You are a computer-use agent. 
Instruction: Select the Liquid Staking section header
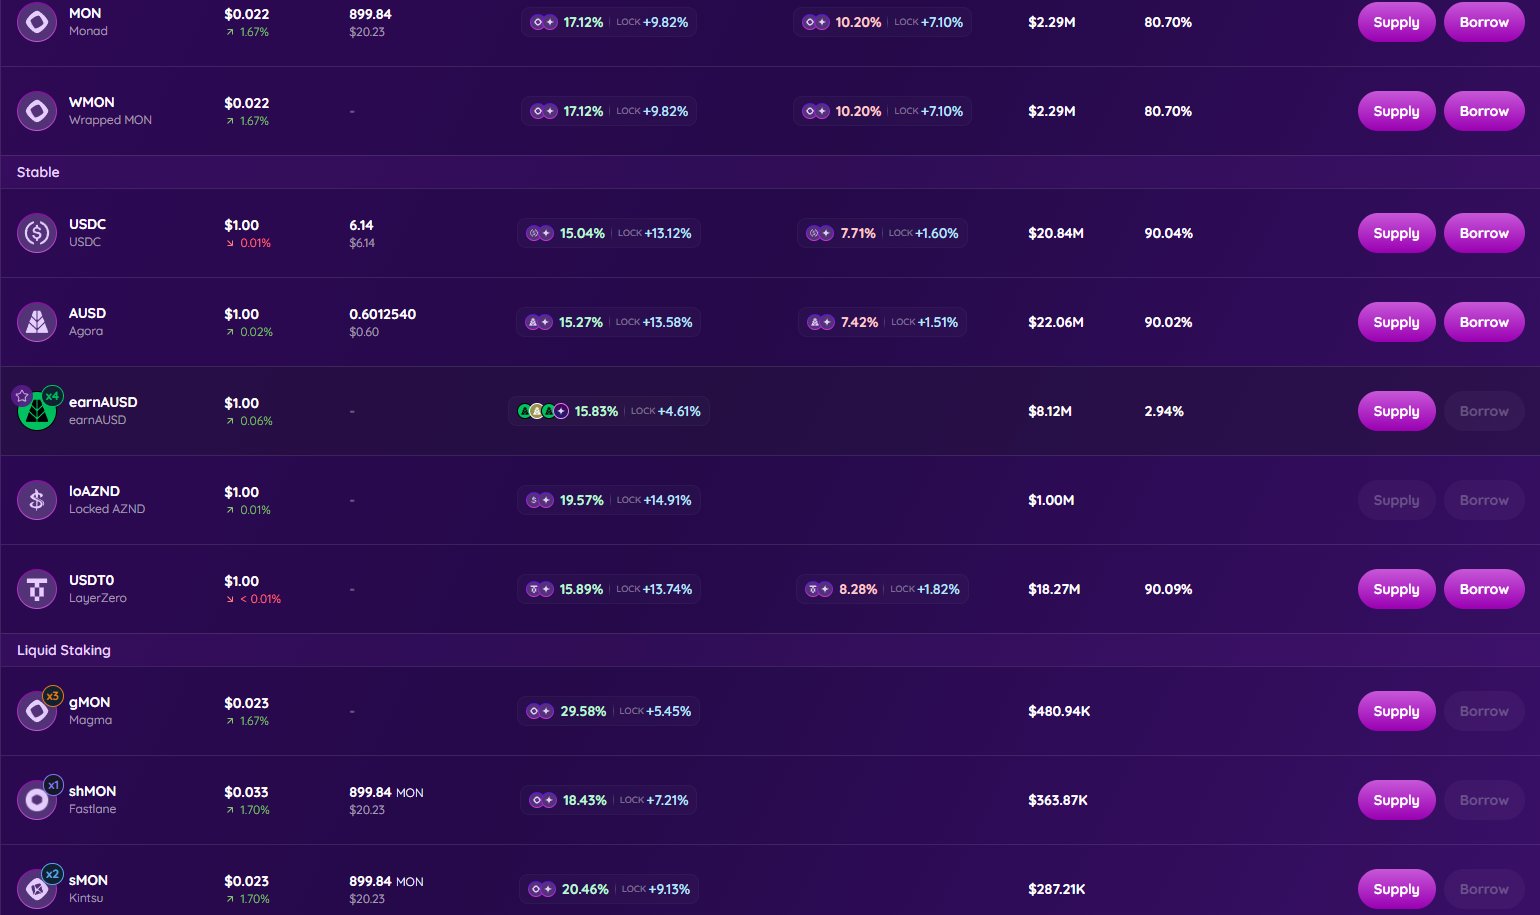[x=64, y=650]
